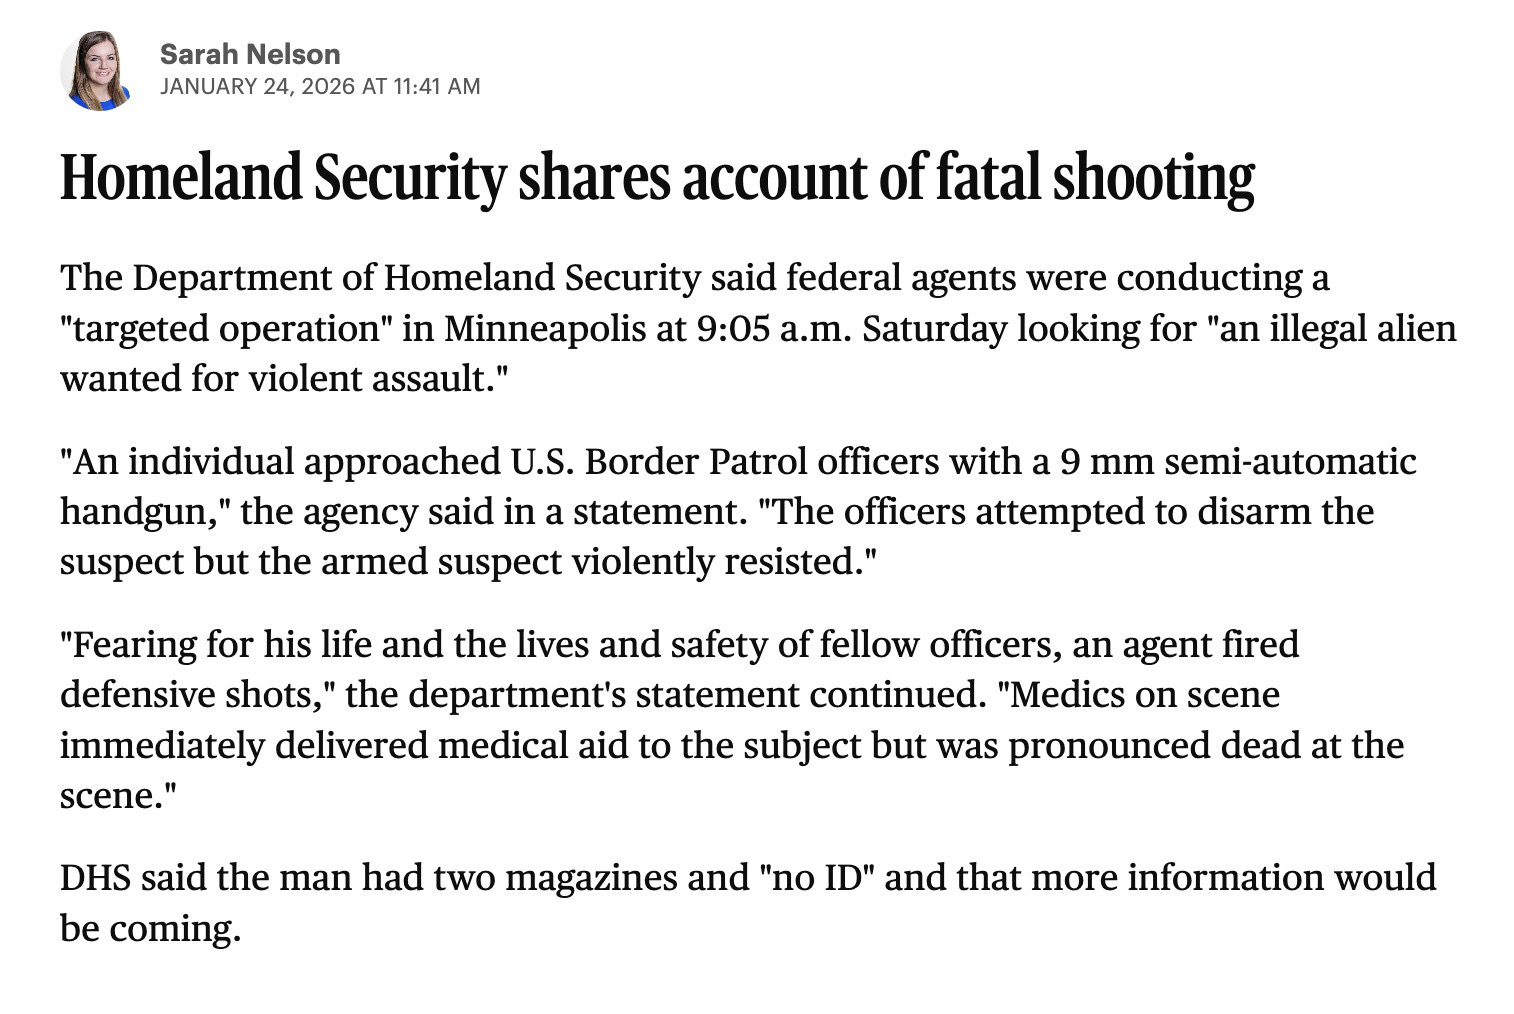This screenshot has height=1014, width=1514.
Task: Click the DHS abbreviation in last paragraph
Action: pyautogui.click(x=95, y=877)
